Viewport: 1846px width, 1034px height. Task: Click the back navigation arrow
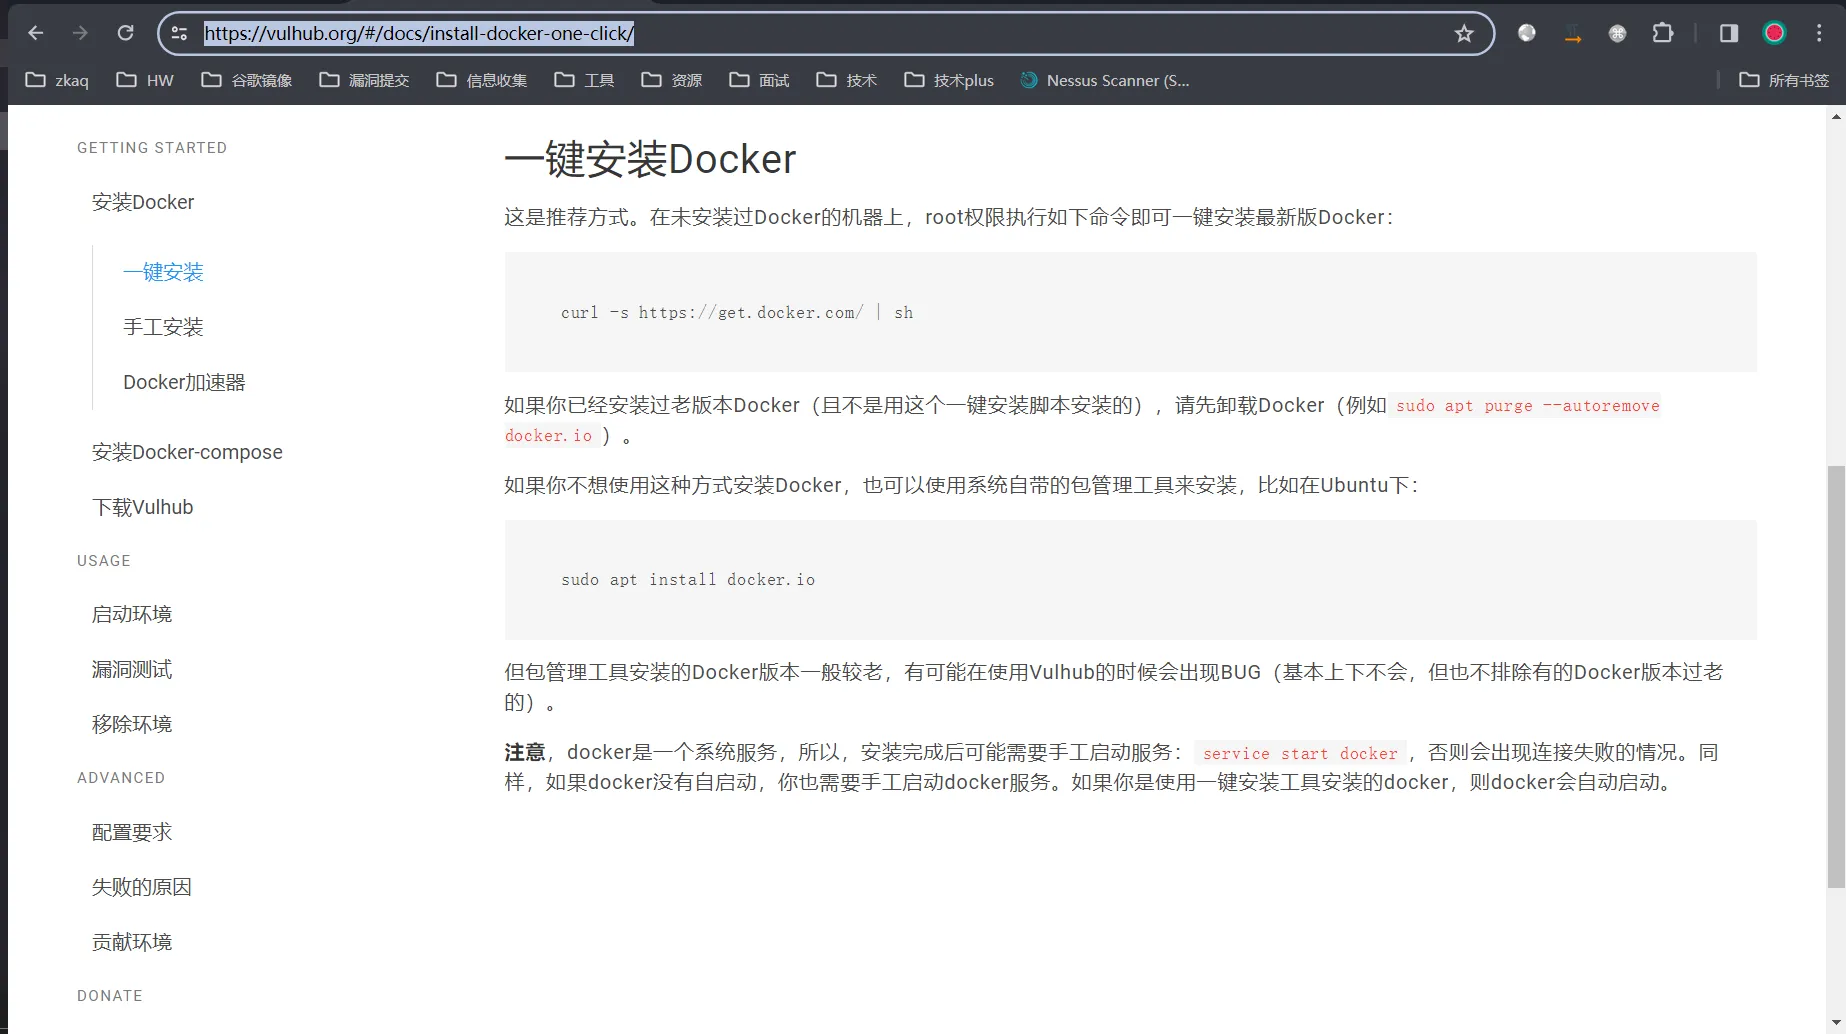pos(36,32)
